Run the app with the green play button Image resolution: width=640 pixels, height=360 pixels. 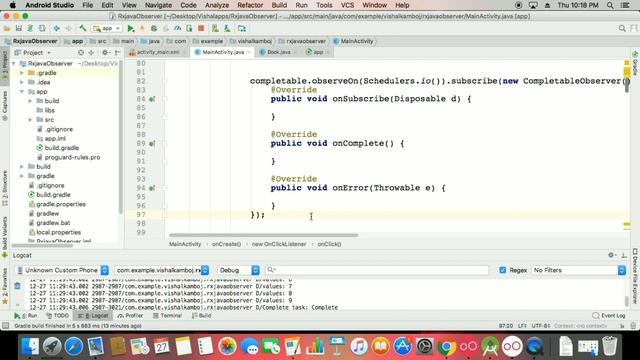coord(131,29)
